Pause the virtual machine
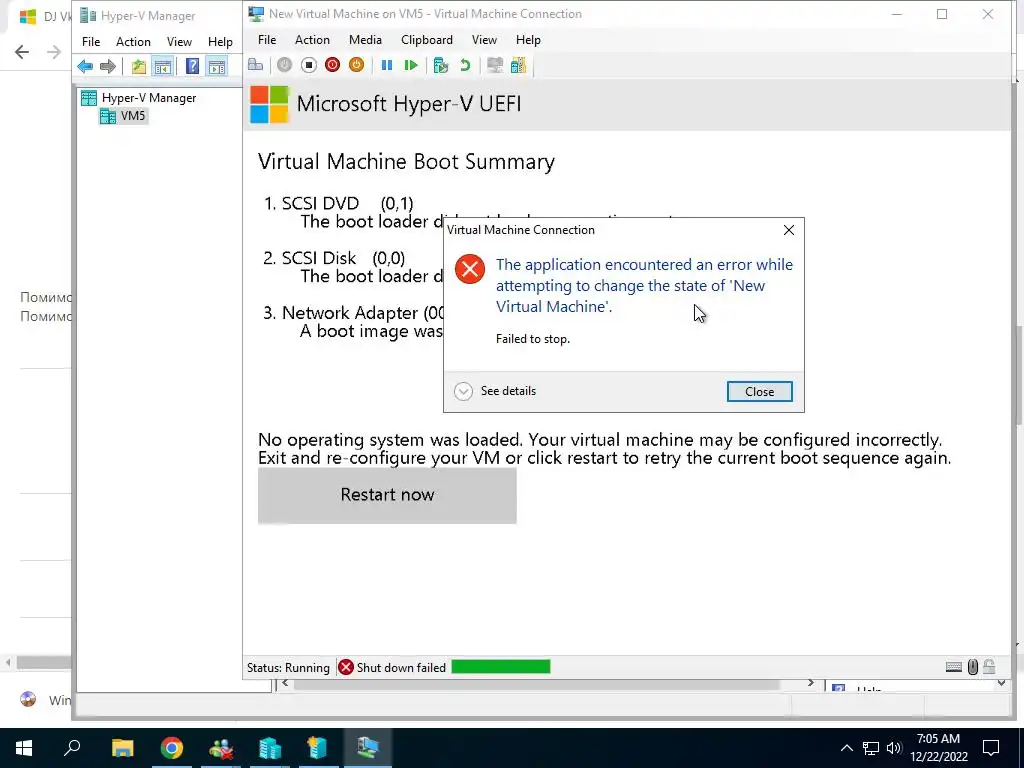Screen dimensions: 1024x768 pyautogui.click(x=387, y=65)
